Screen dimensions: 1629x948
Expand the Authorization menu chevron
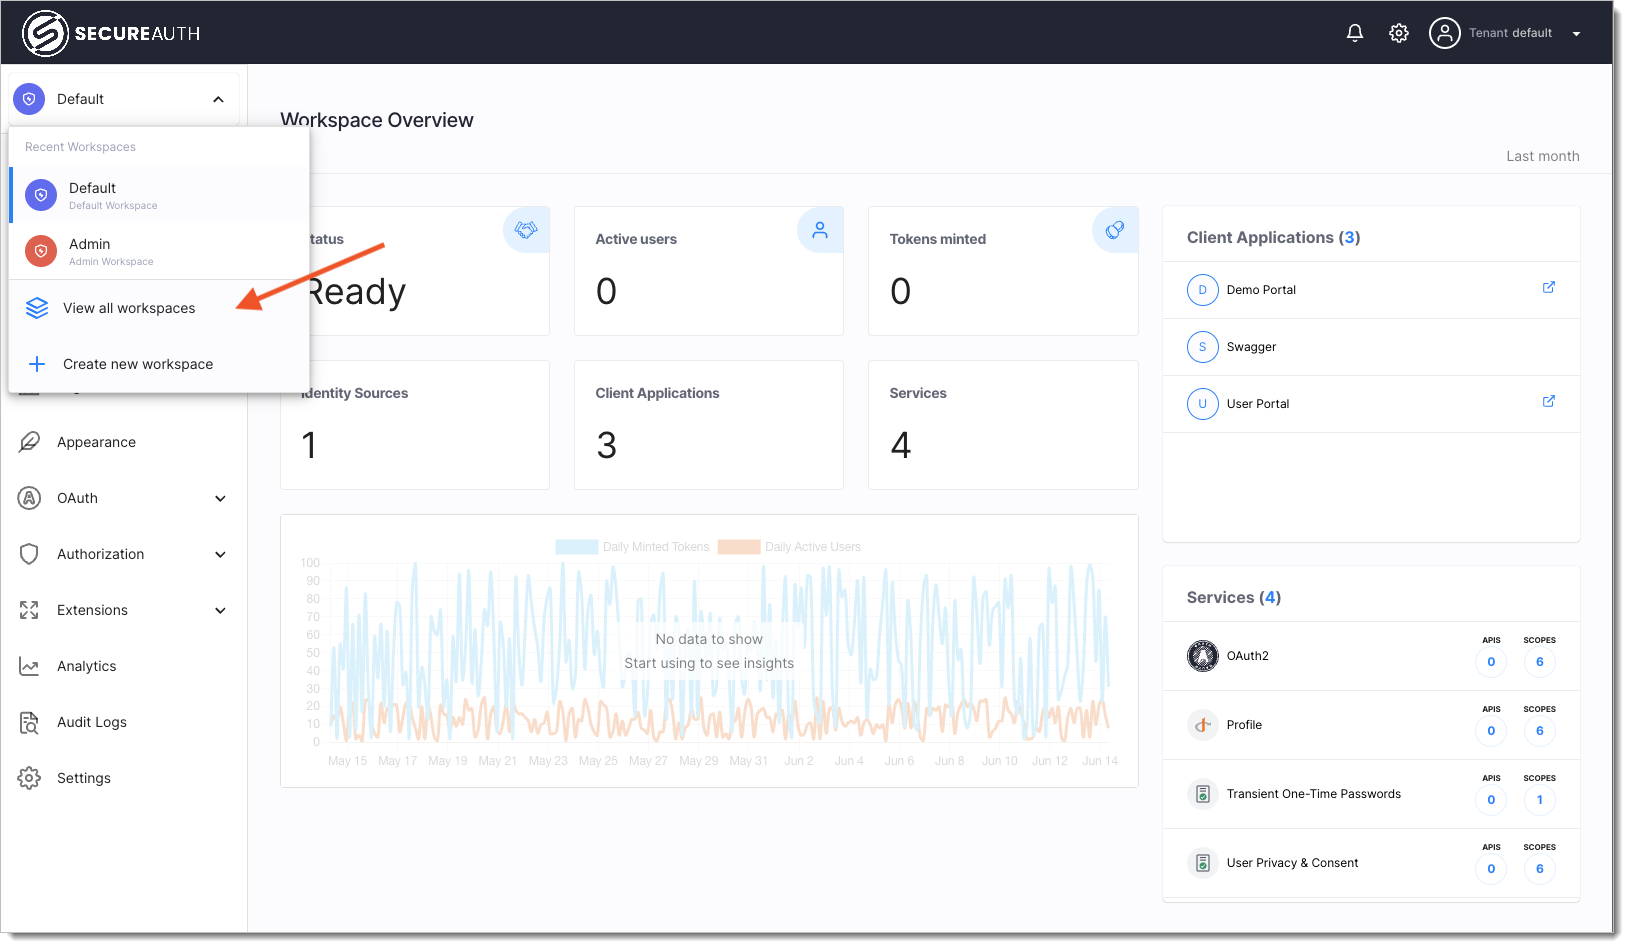tap(220, 554)
